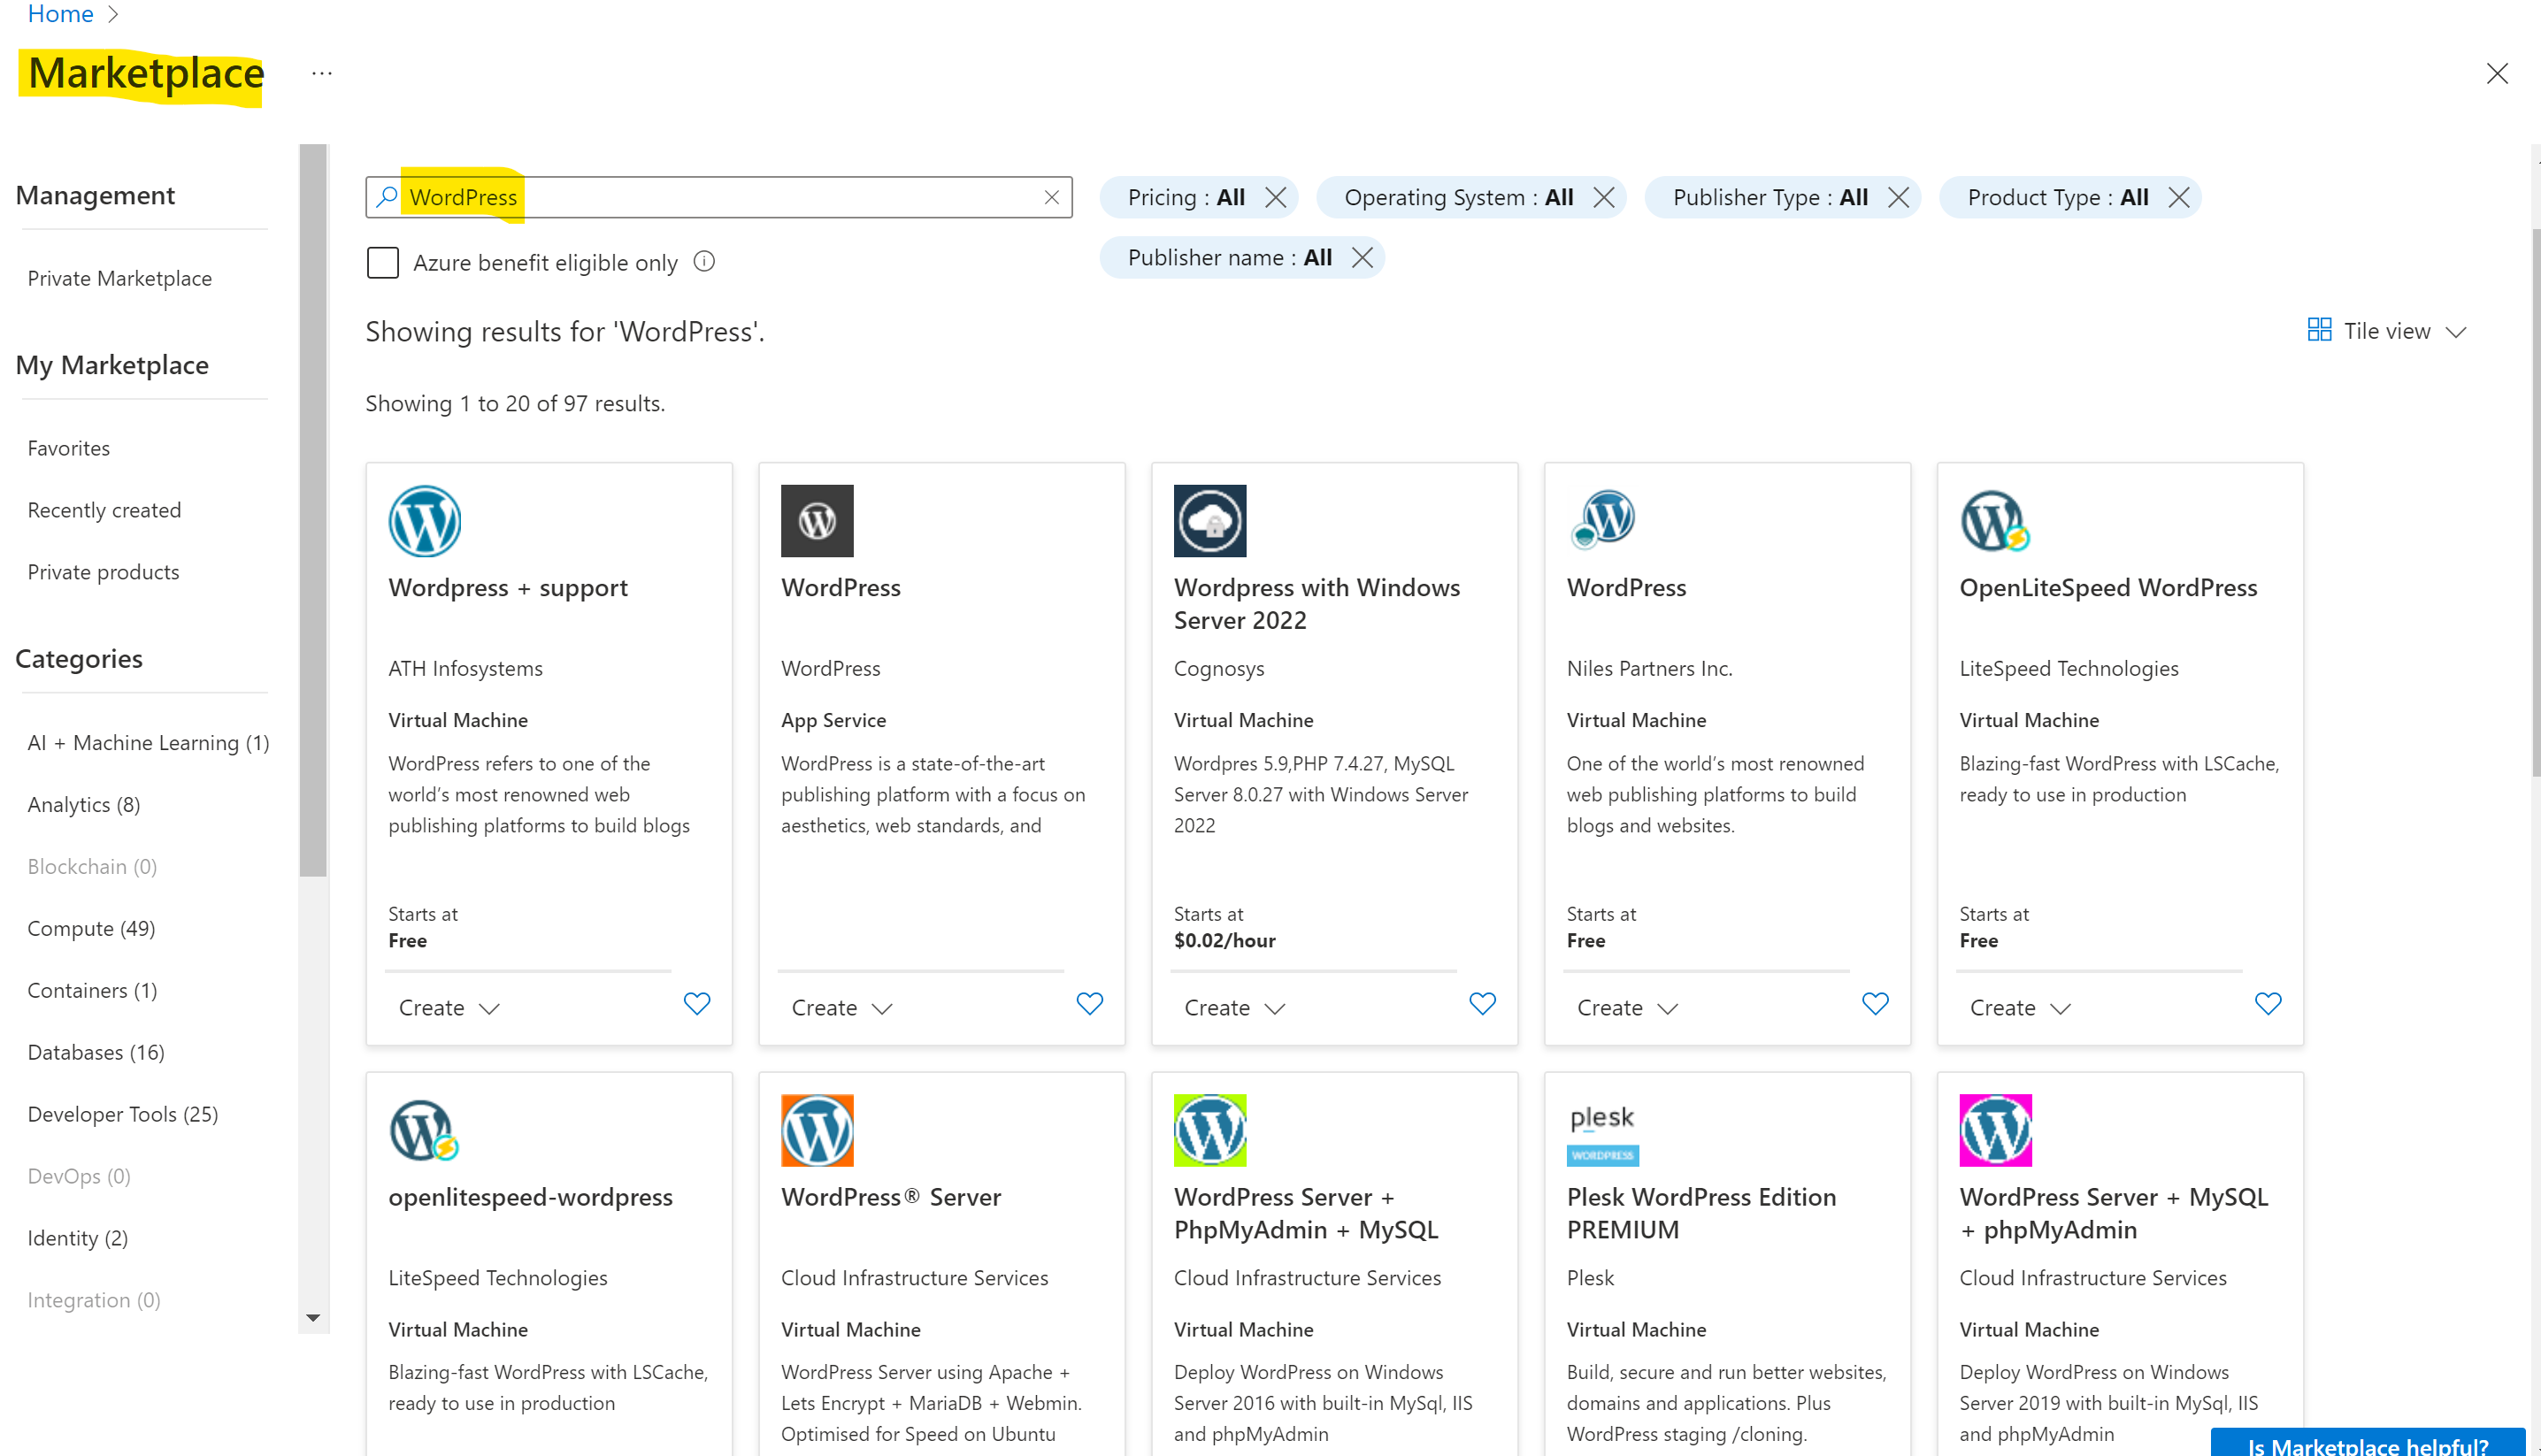Remove the Publisher Type filter

pos(1898,197)
